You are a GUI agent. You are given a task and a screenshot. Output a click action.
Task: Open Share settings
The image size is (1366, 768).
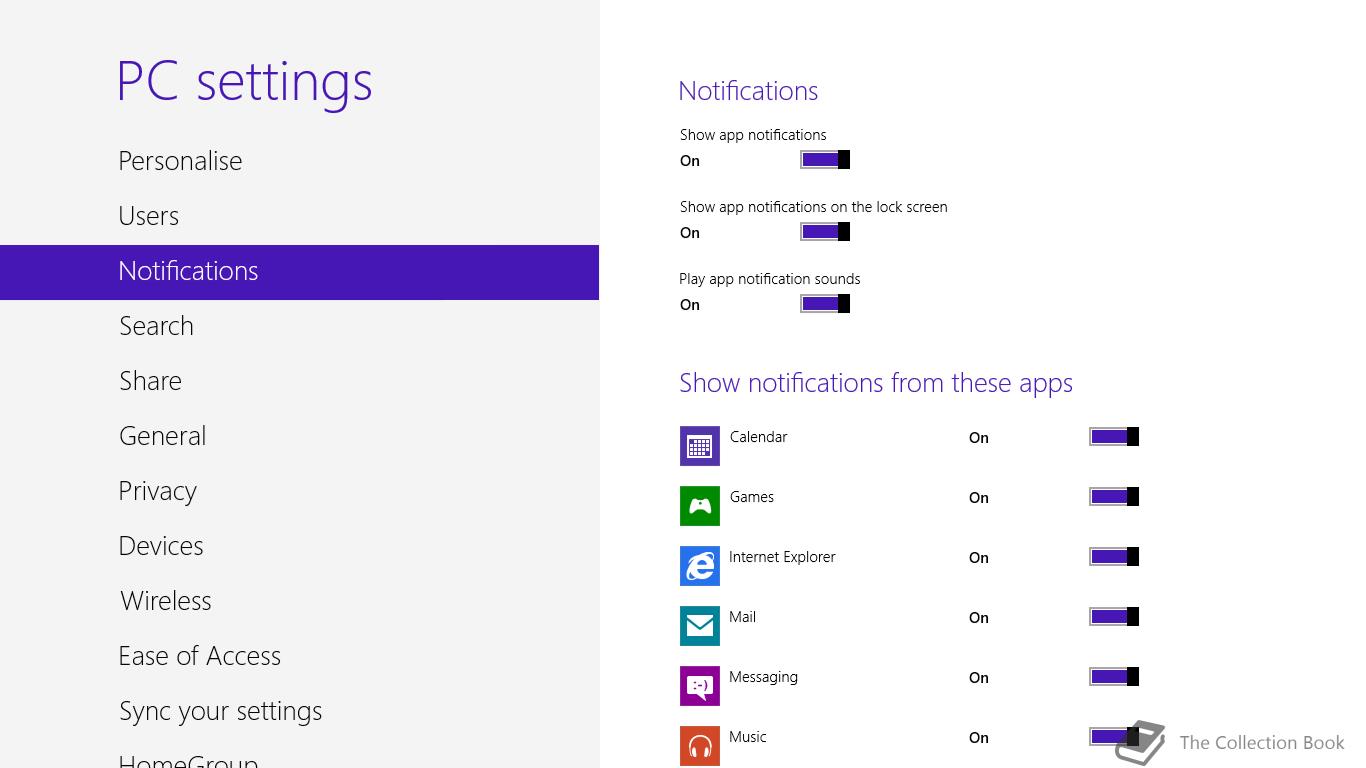coord(299,381)
